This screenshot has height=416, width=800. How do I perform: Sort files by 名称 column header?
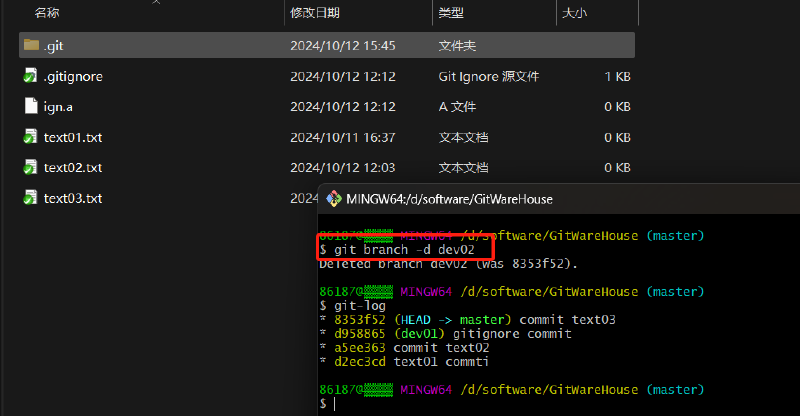[47, 12]
